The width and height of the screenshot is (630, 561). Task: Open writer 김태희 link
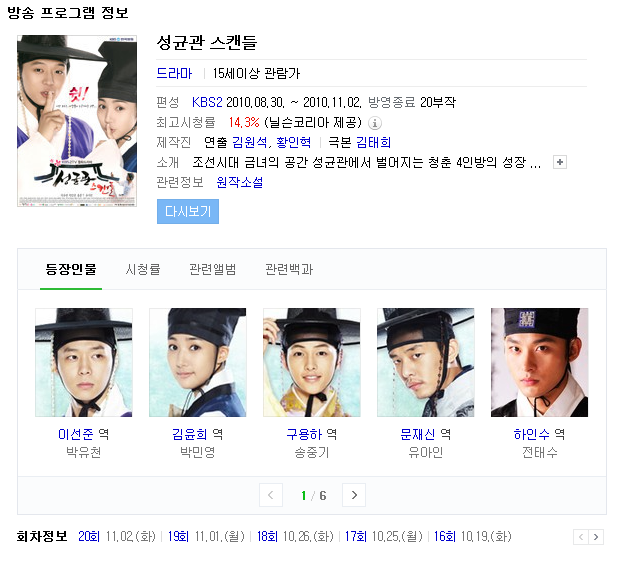pyautogui.click(x=374, y=142)
